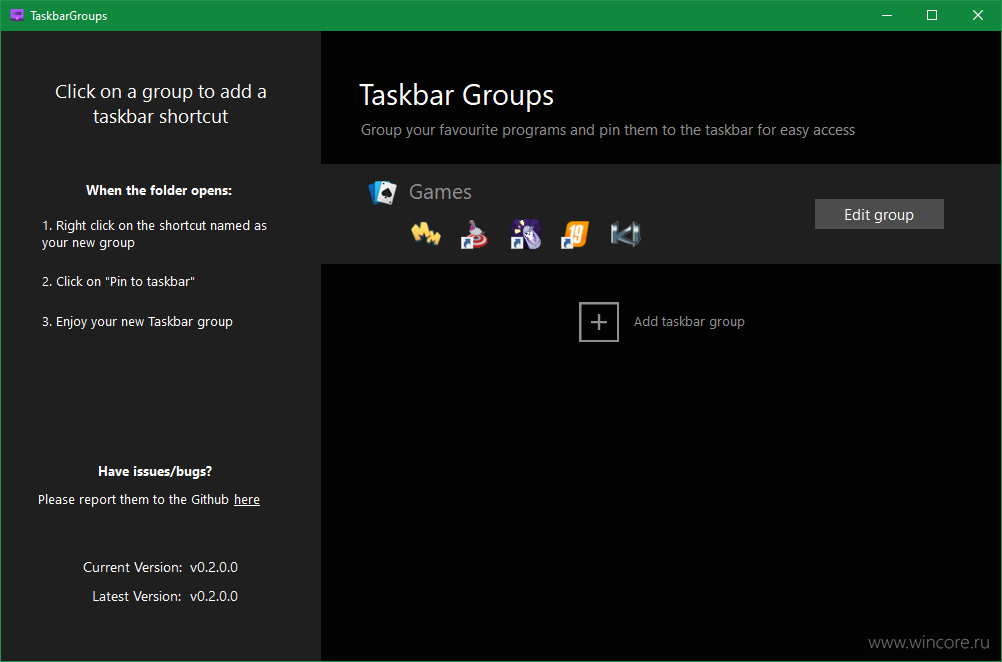Image resolution: width=1002 pixels, height=662 pixels.
Task: Maximize the TaskbarGroups window
Action: [932, 15]
